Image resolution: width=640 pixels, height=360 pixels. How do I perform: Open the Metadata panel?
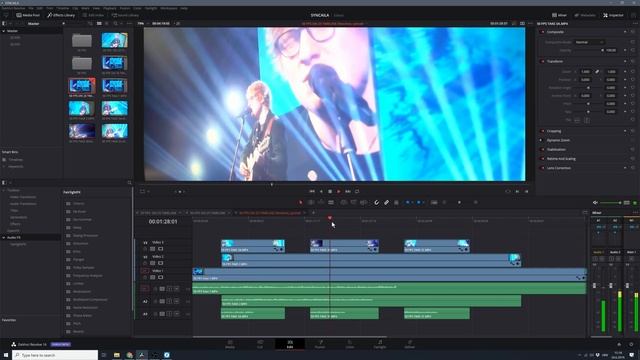click(x=585, y=15)
